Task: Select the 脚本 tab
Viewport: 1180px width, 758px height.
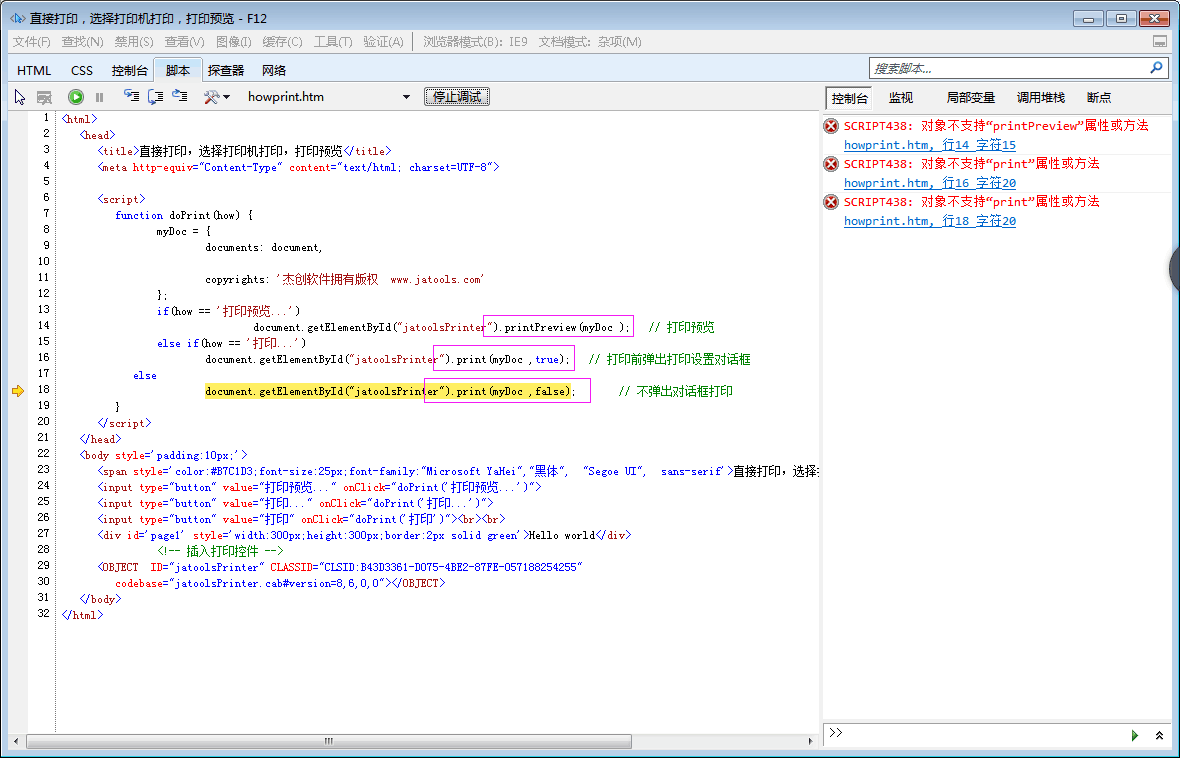Action: [178, 70]
